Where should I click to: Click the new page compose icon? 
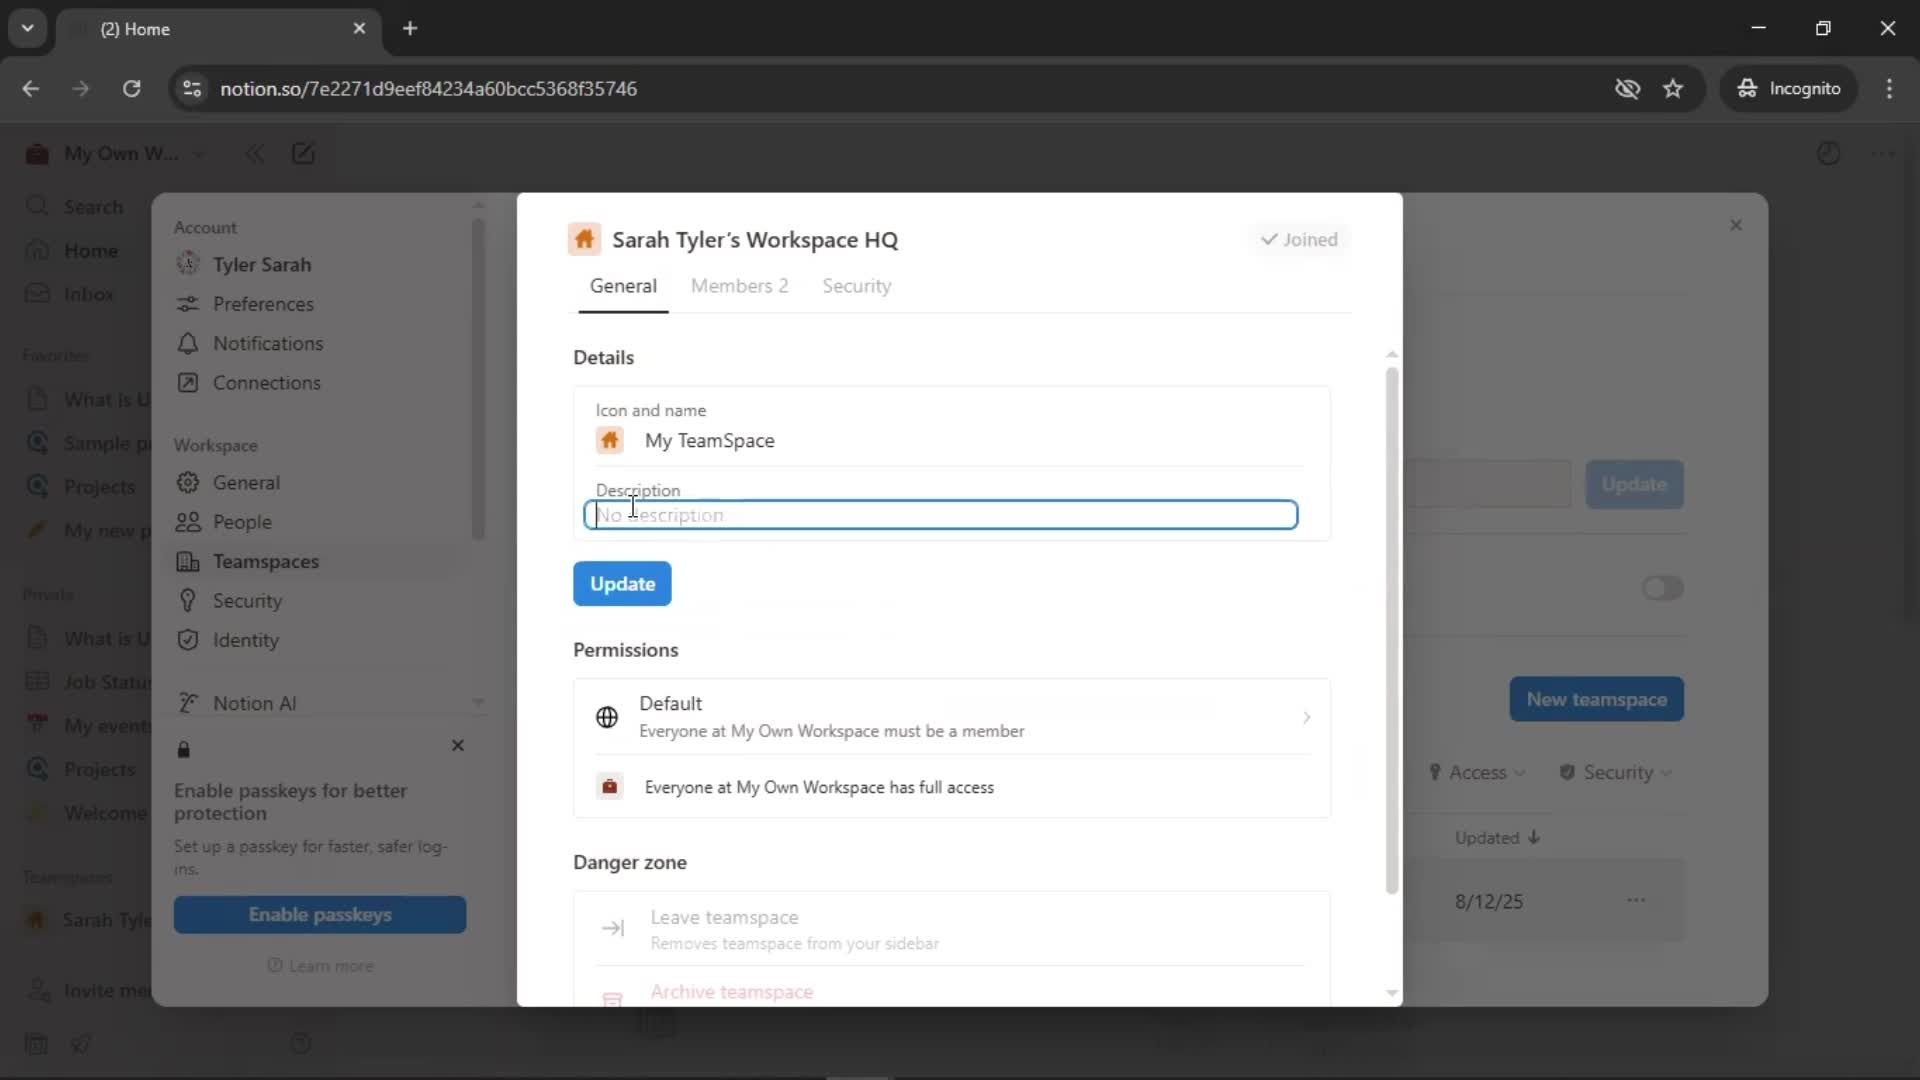[303, 154]
